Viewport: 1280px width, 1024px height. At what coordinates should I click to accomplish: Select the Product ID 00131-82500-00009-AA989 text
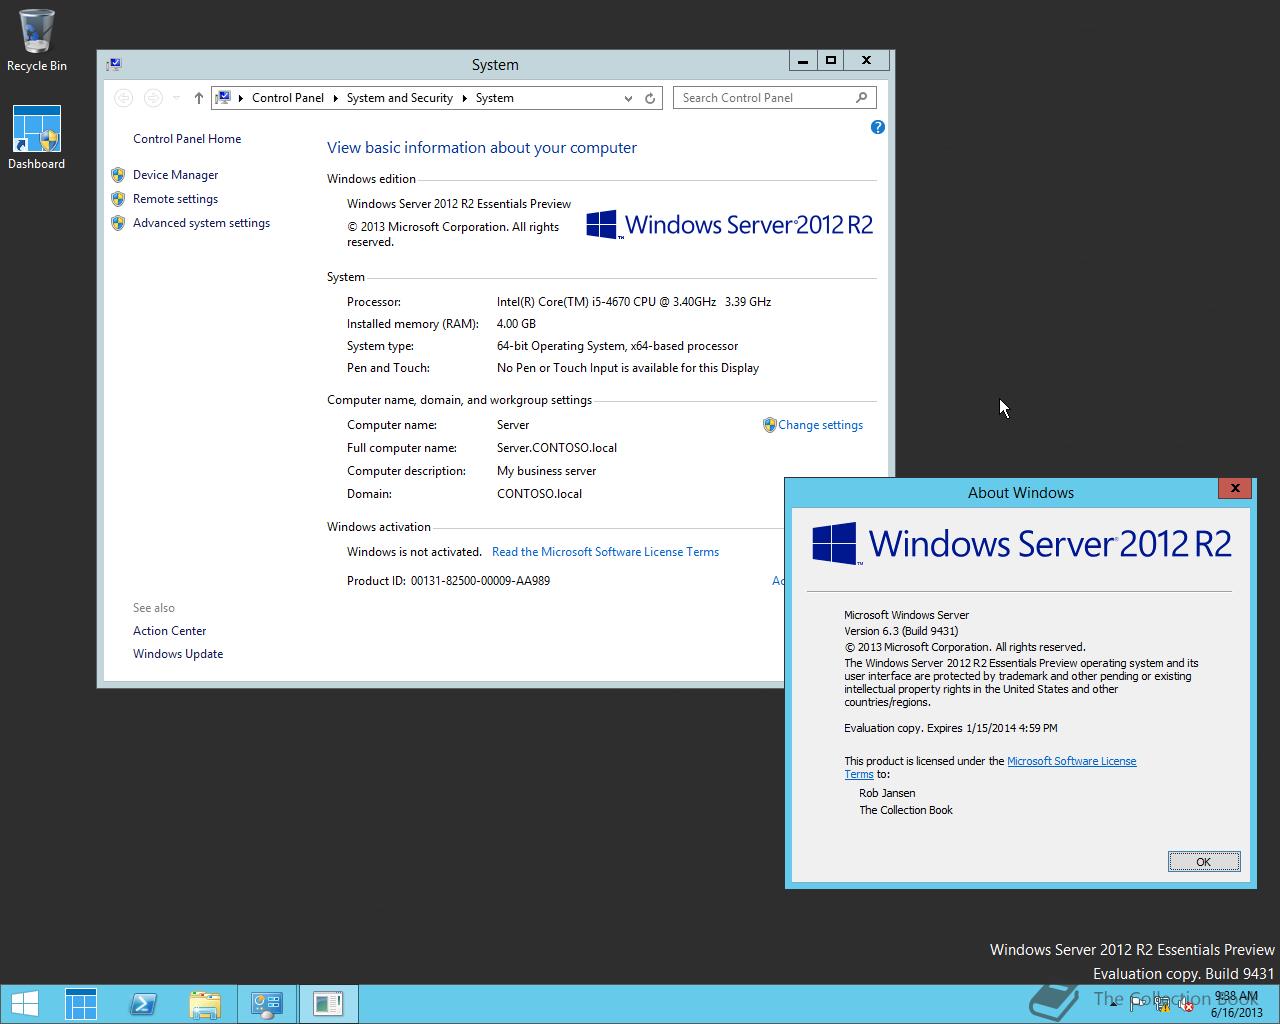[480, 581]
